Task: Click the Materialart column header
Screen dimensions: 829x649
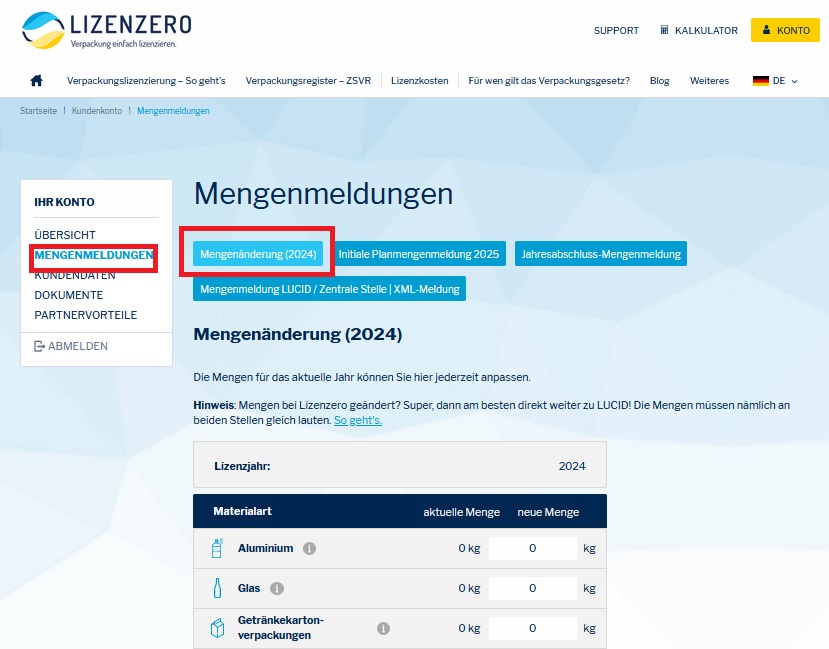Action: pyautogui.click(x=243, y=511)
